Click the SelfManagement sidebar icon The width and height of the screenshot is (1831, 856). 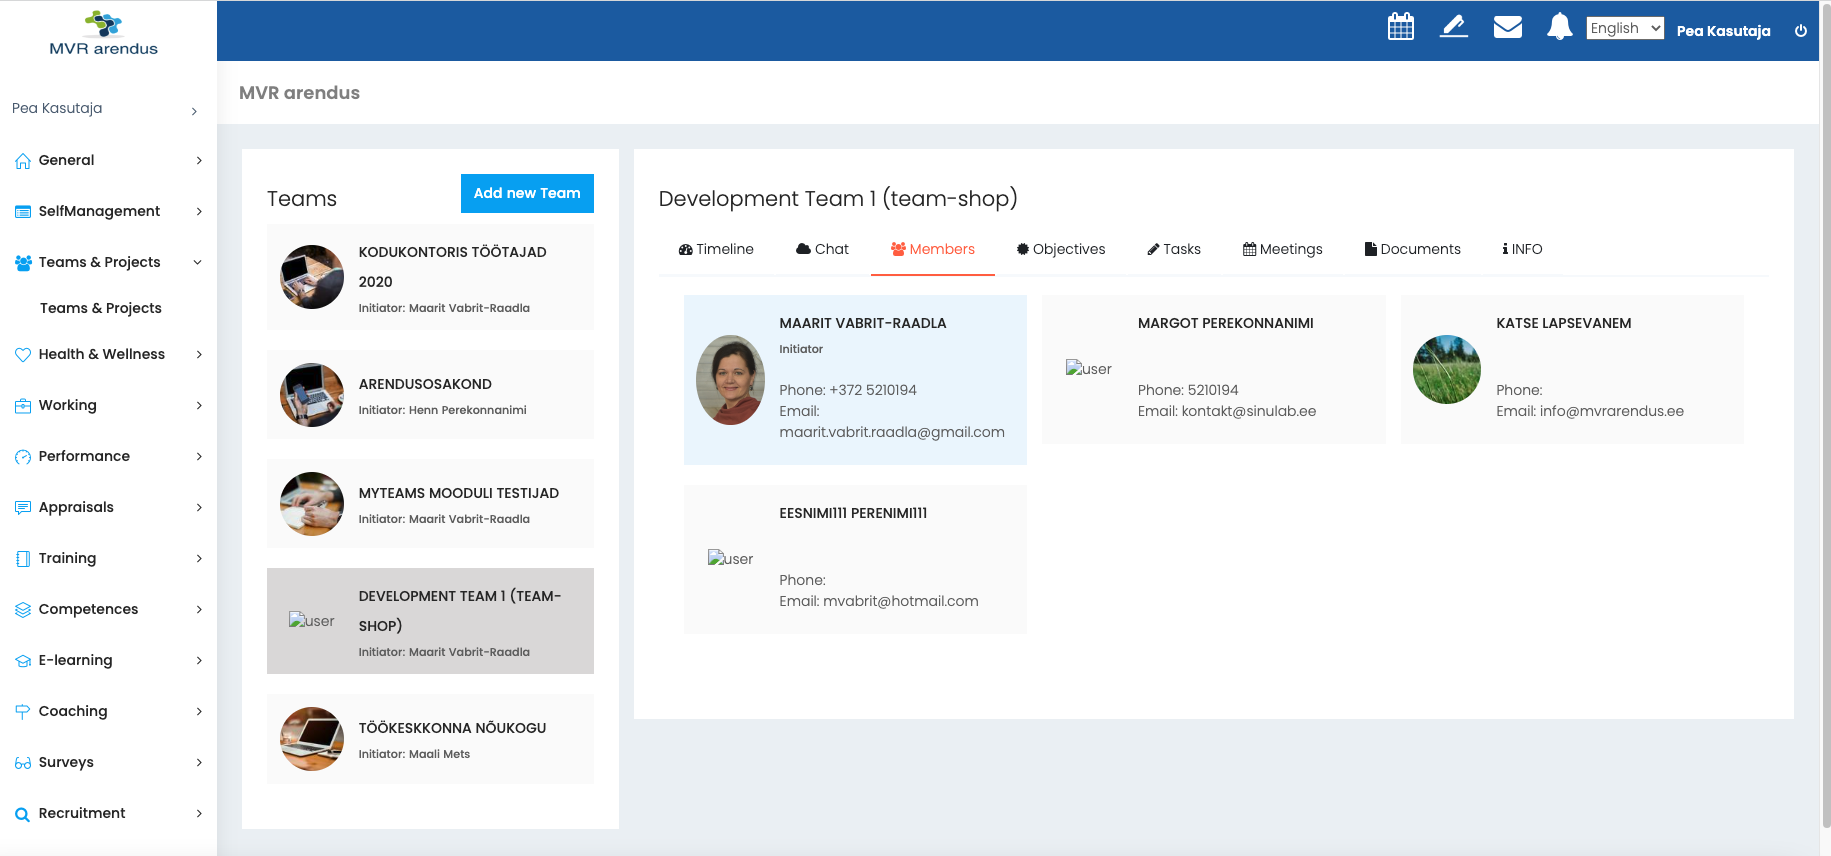(23, 212)
